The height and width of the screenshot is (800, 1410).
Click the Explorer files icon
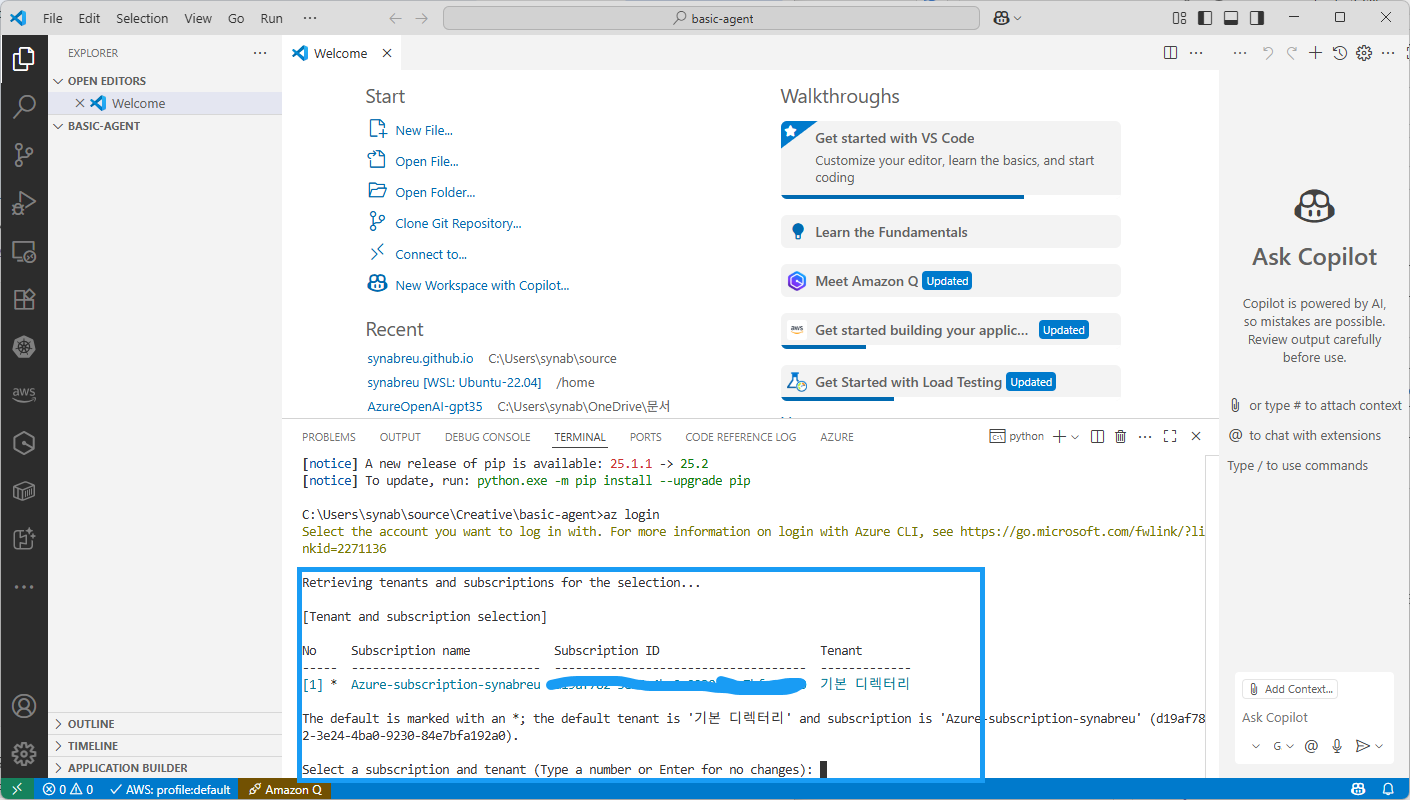[x=24, y=59]
